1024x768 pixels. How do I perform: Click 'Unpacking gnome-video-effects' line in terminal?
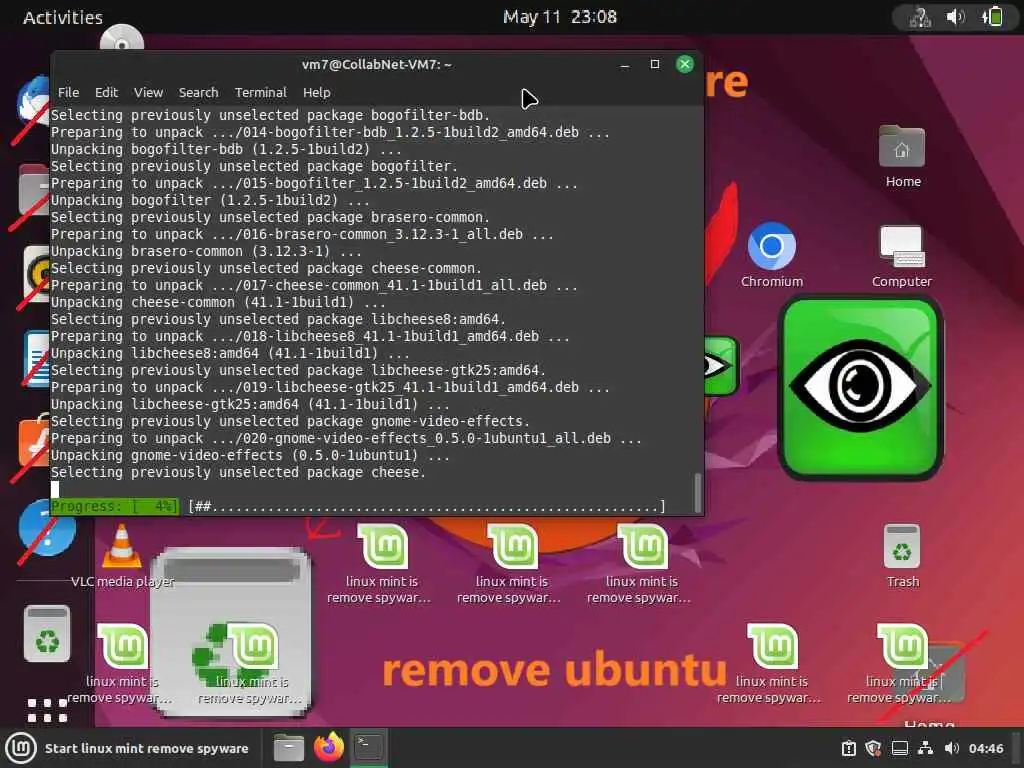point(250,455)
